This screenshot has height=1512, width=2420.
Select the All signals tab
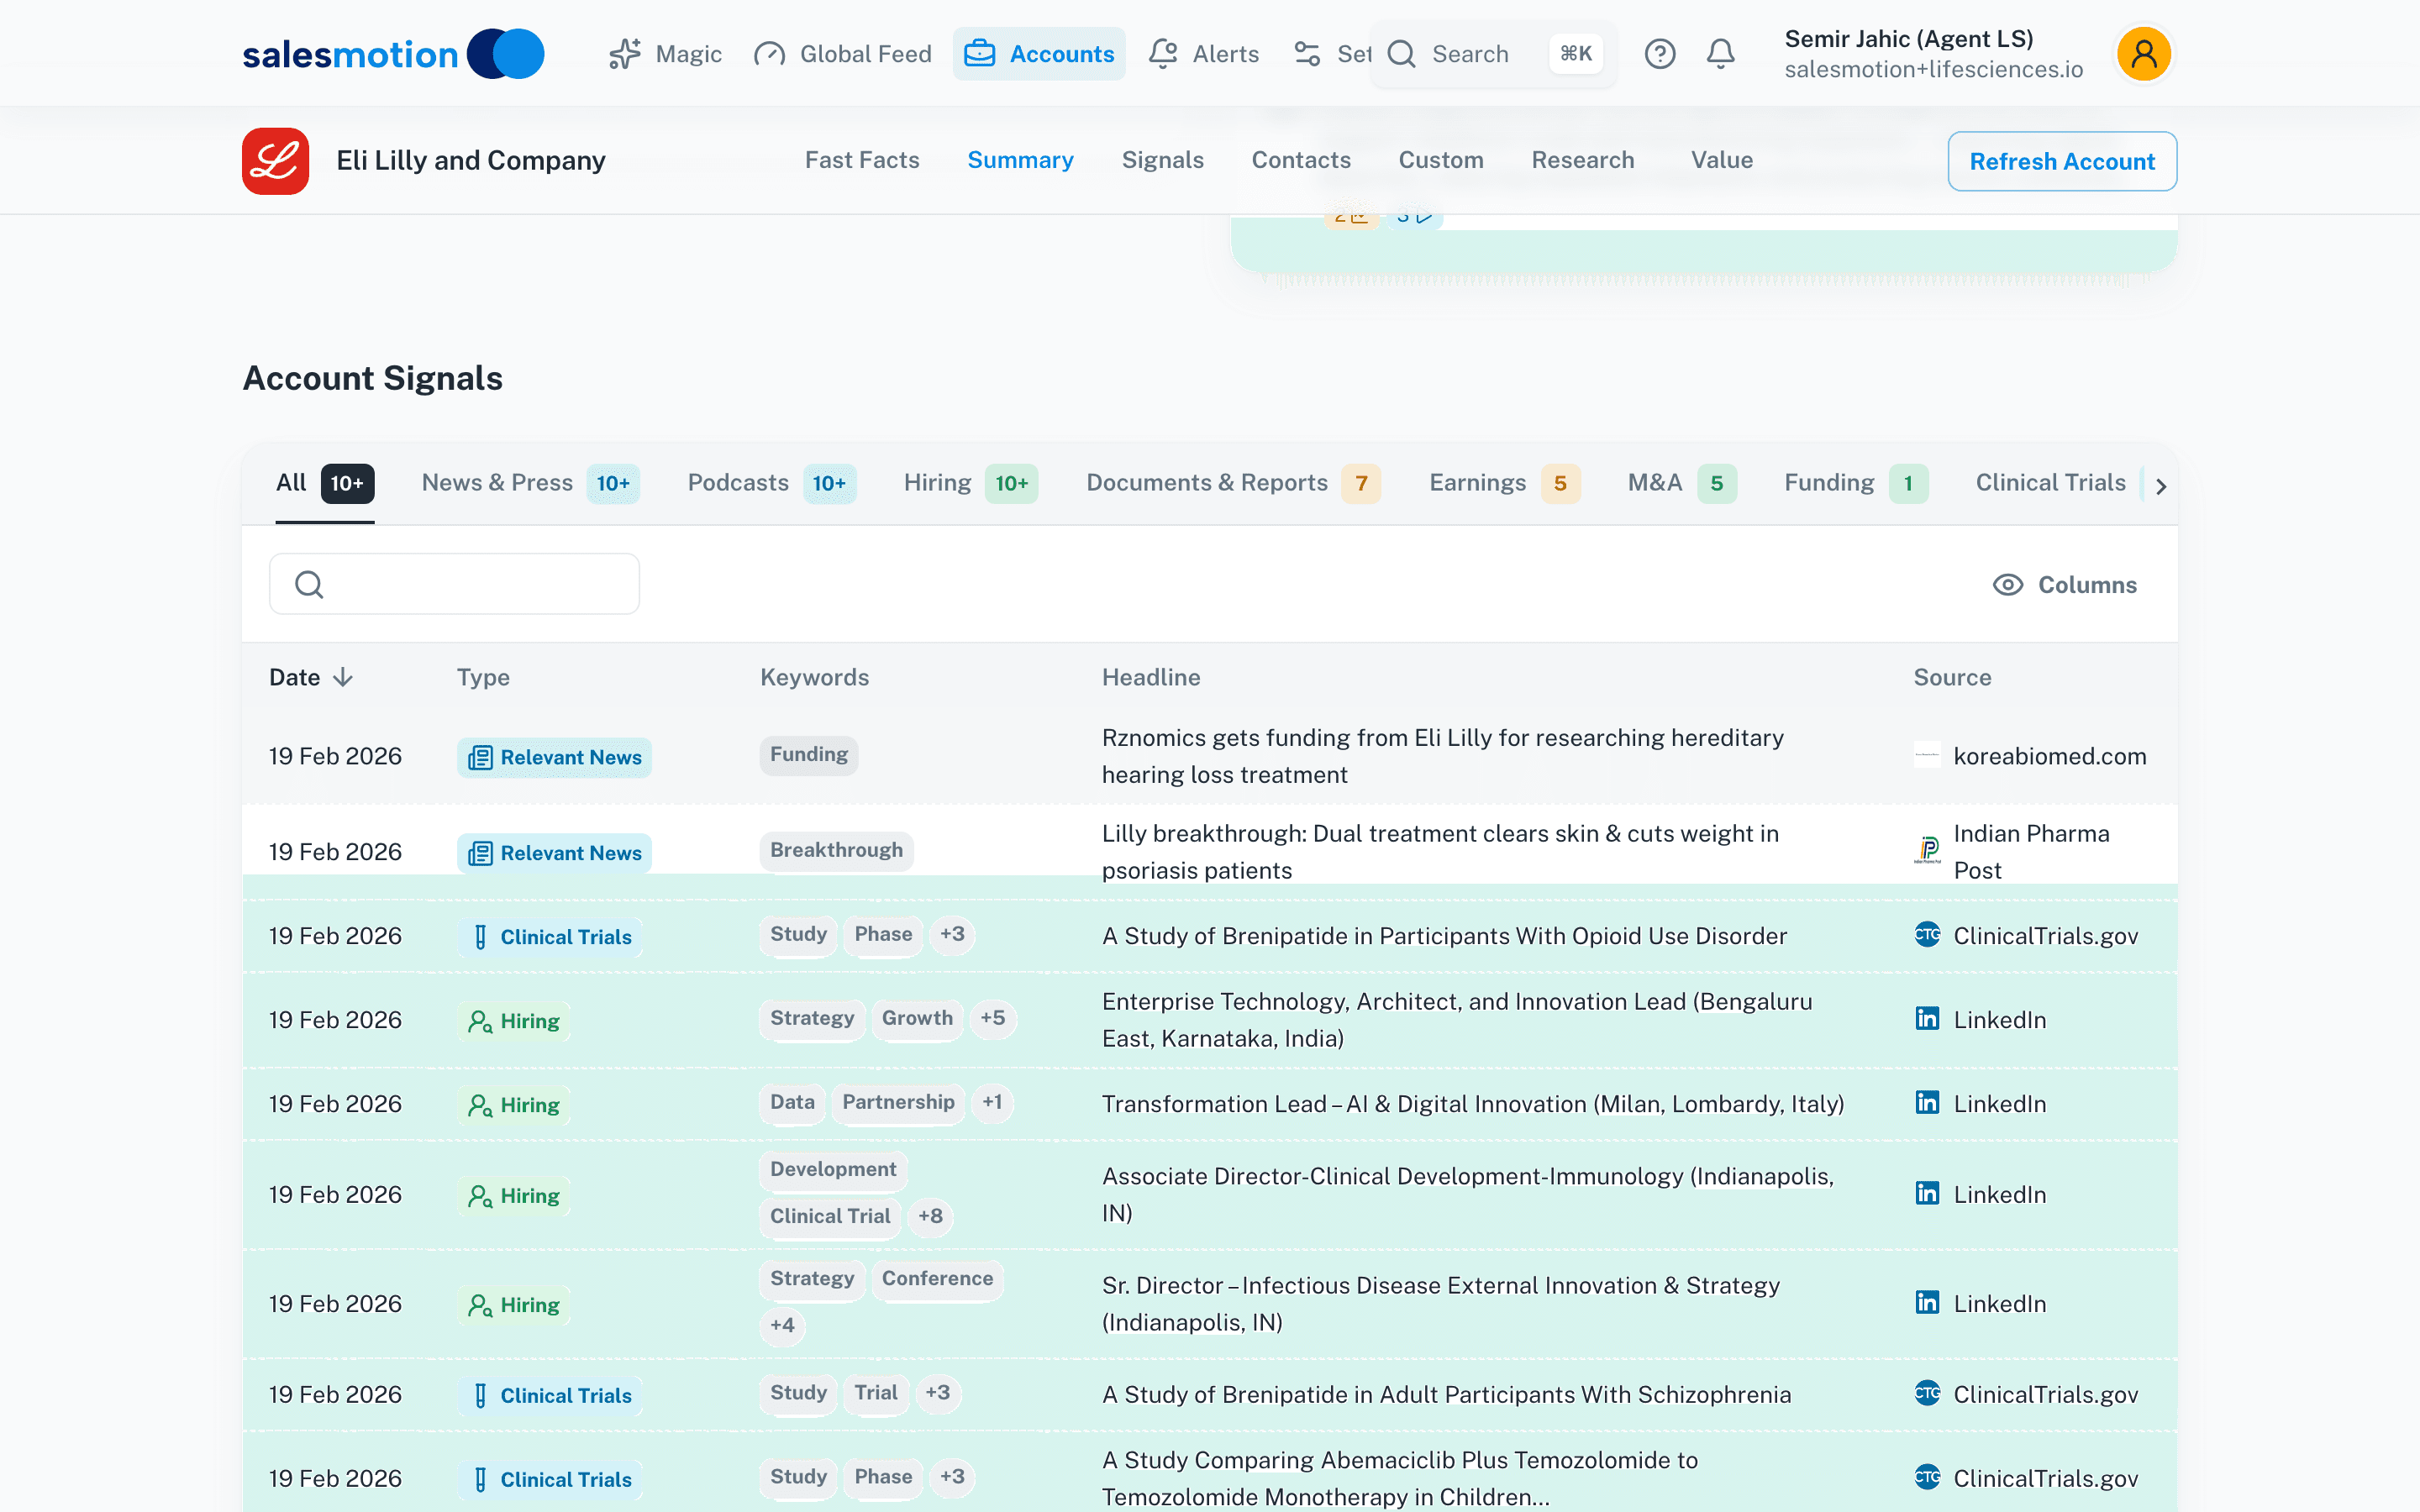tap(324, 484)
